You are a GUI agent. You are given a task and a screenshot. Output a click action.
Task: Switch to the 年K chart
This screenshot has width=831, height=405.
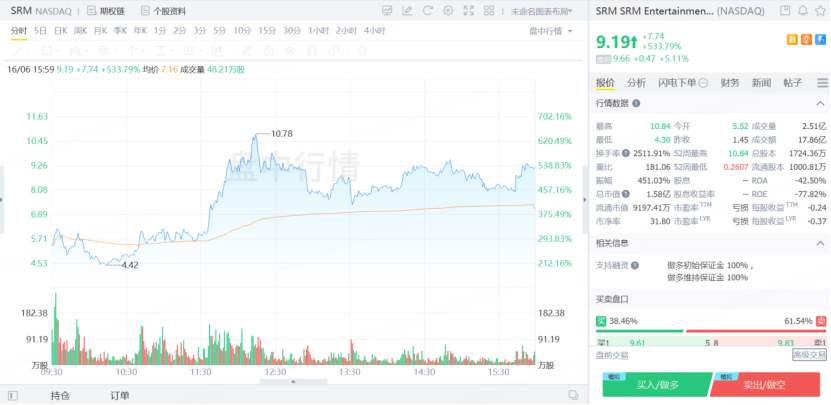(x=140, y=31)
